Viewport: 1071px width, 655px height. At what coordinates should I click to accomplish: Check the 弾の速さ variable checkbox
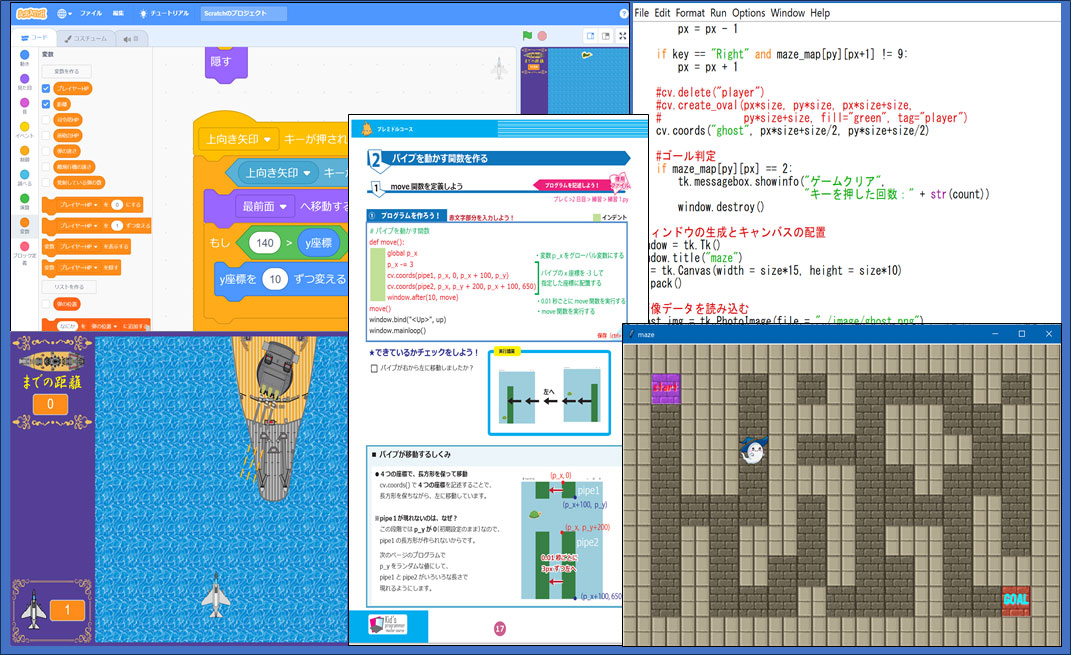click(46, 151)
